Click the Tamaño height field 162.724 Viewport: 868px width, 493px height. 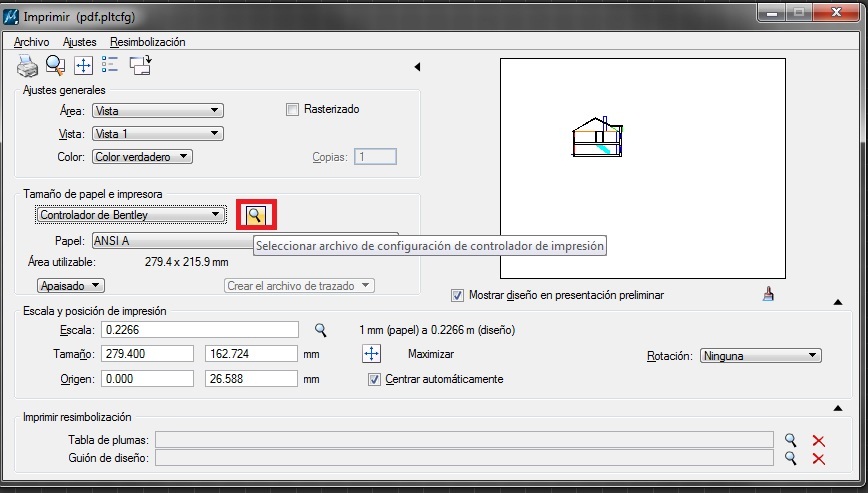(x=251, y=354)
